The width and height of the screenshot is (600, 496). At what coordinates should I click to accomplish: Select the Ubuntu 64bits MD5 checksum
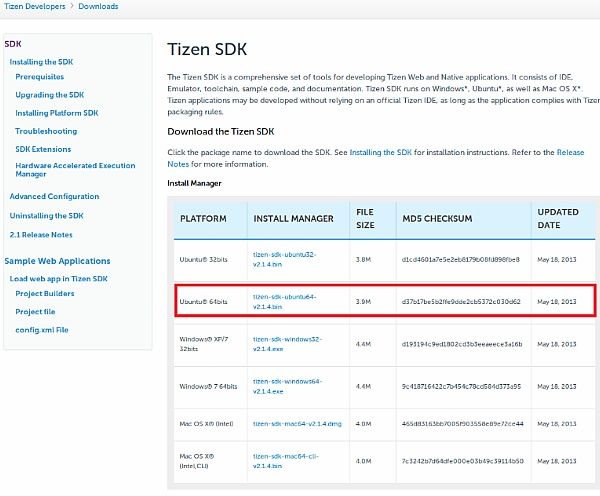click(x=461, y=302)
